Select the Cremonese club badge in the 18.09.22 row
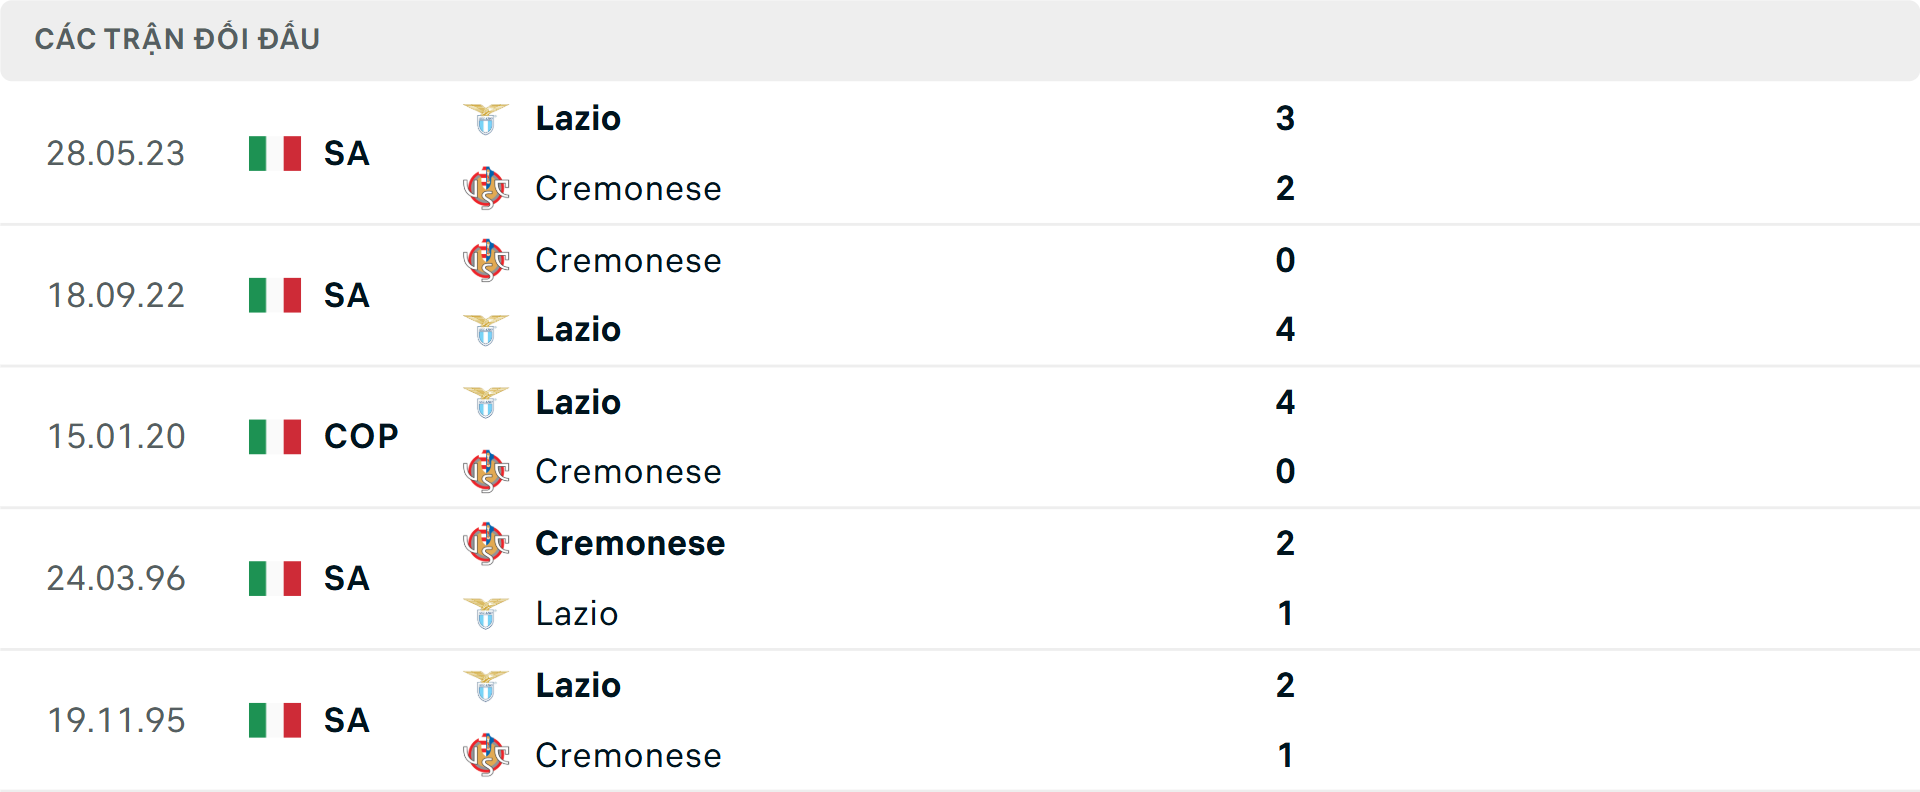The height and width of the screenshot is (792, 1920). click(x=487, y=260)
